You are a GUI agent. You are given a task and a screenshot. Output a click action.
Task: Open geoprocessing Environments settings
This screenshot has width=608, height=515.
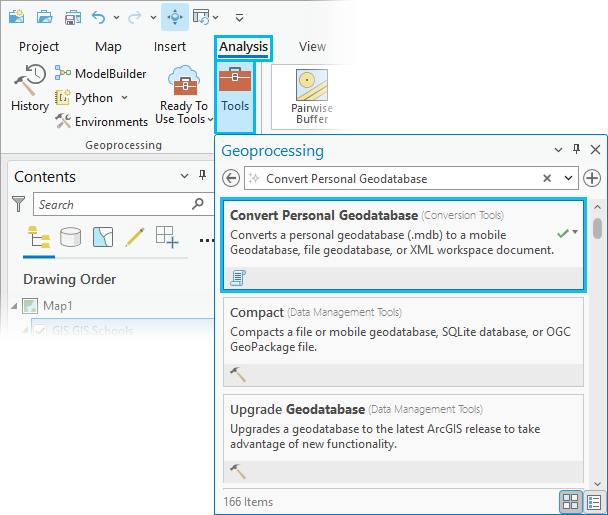point(101,121)
